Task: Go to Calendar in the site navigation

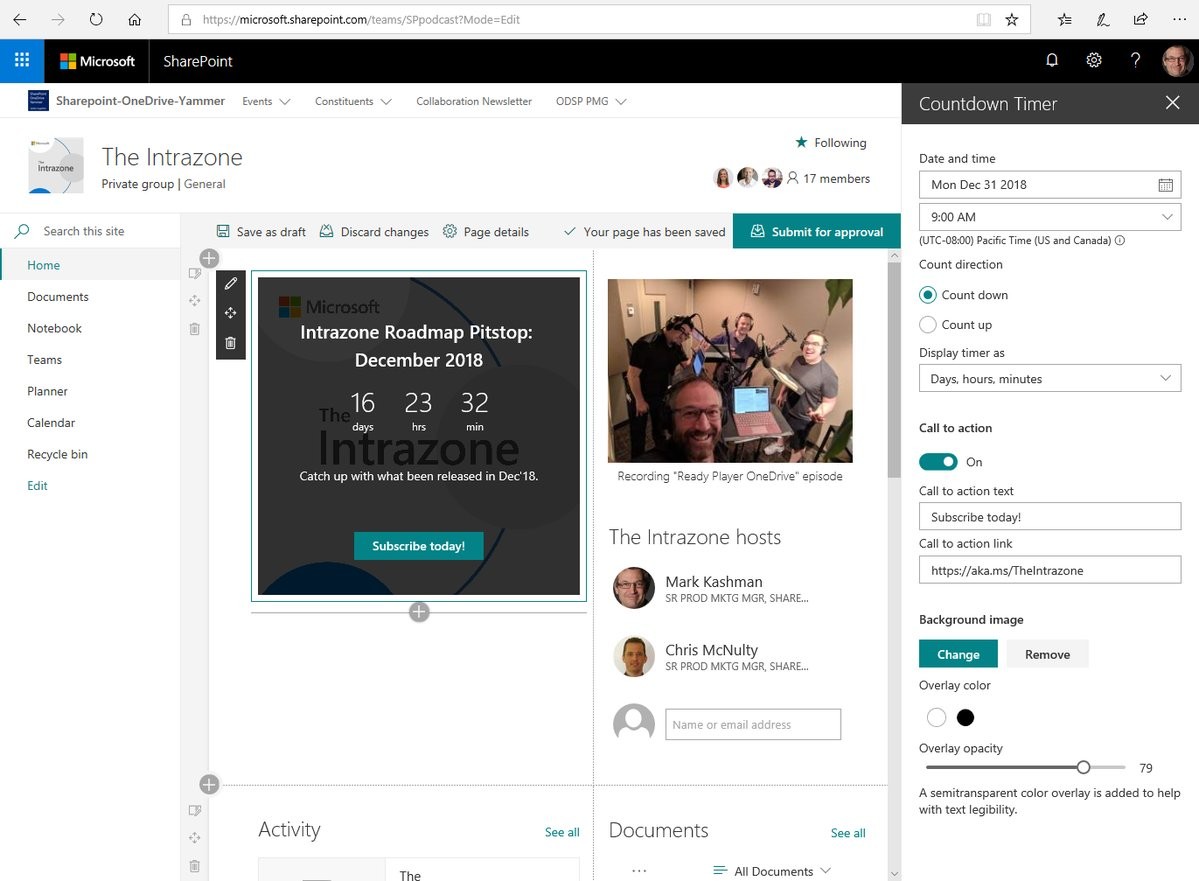Action: (51, 423)
